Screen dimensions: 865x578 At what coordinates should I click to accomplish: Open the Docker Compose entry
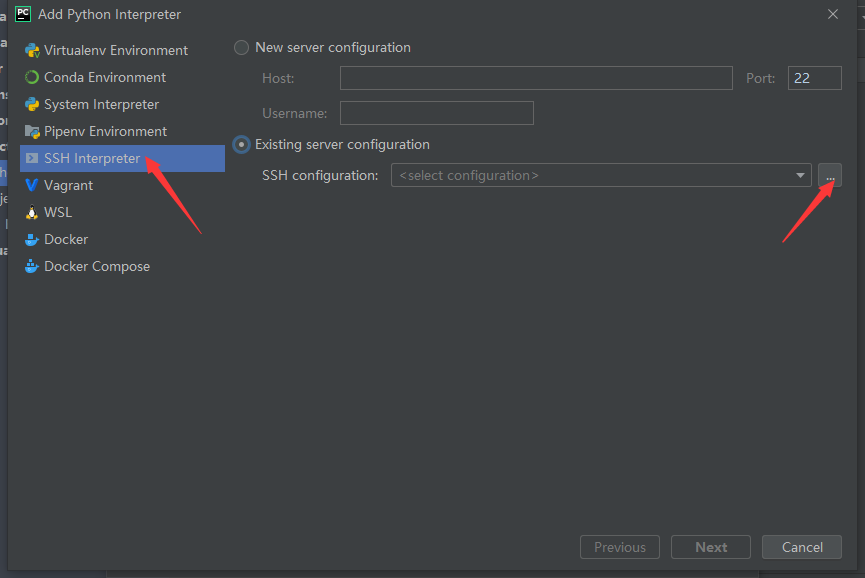(x=122, y=267)
